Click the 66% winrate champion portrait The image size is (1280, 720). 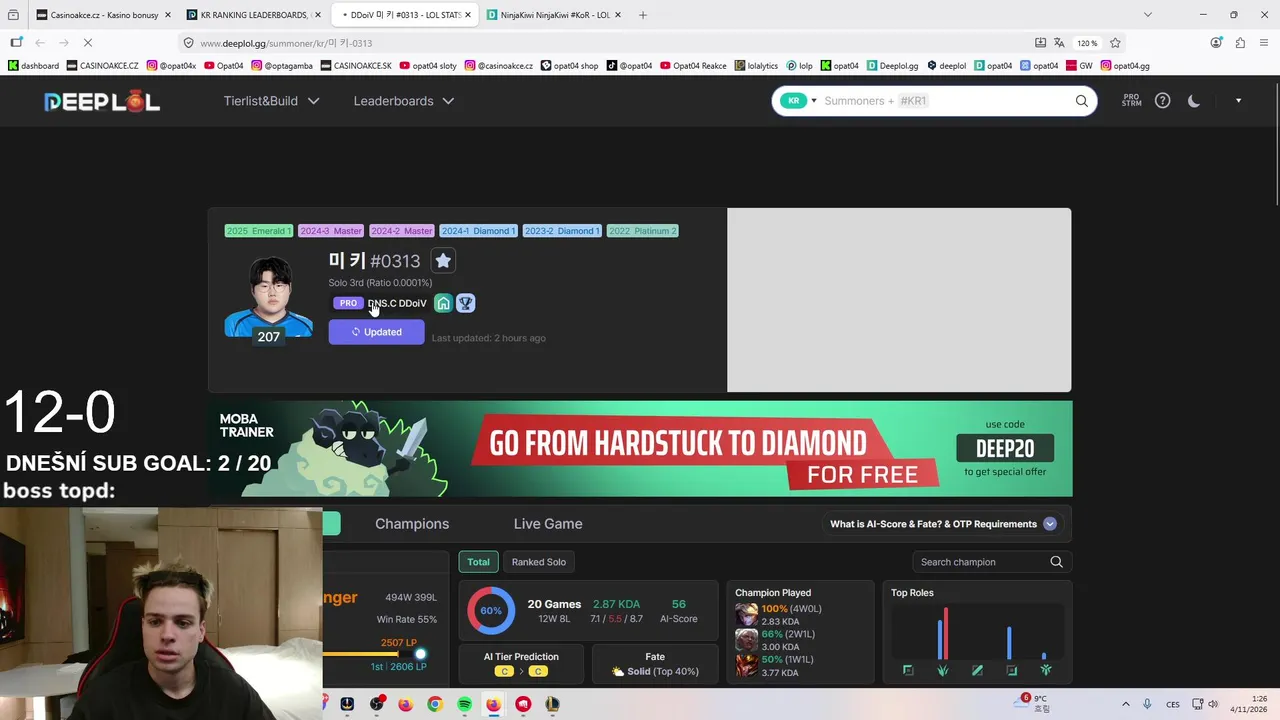pyautogui.click(x=746, y=640)
